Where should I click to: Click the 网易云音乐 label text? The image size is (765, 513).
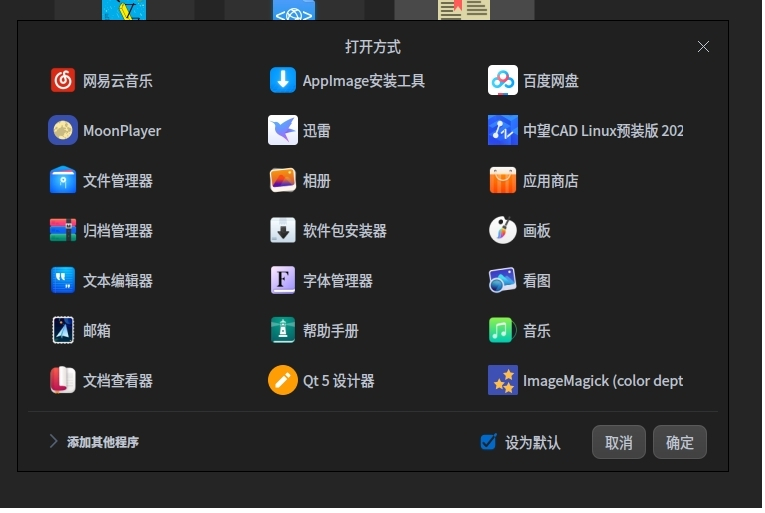(x=118, y=81)
